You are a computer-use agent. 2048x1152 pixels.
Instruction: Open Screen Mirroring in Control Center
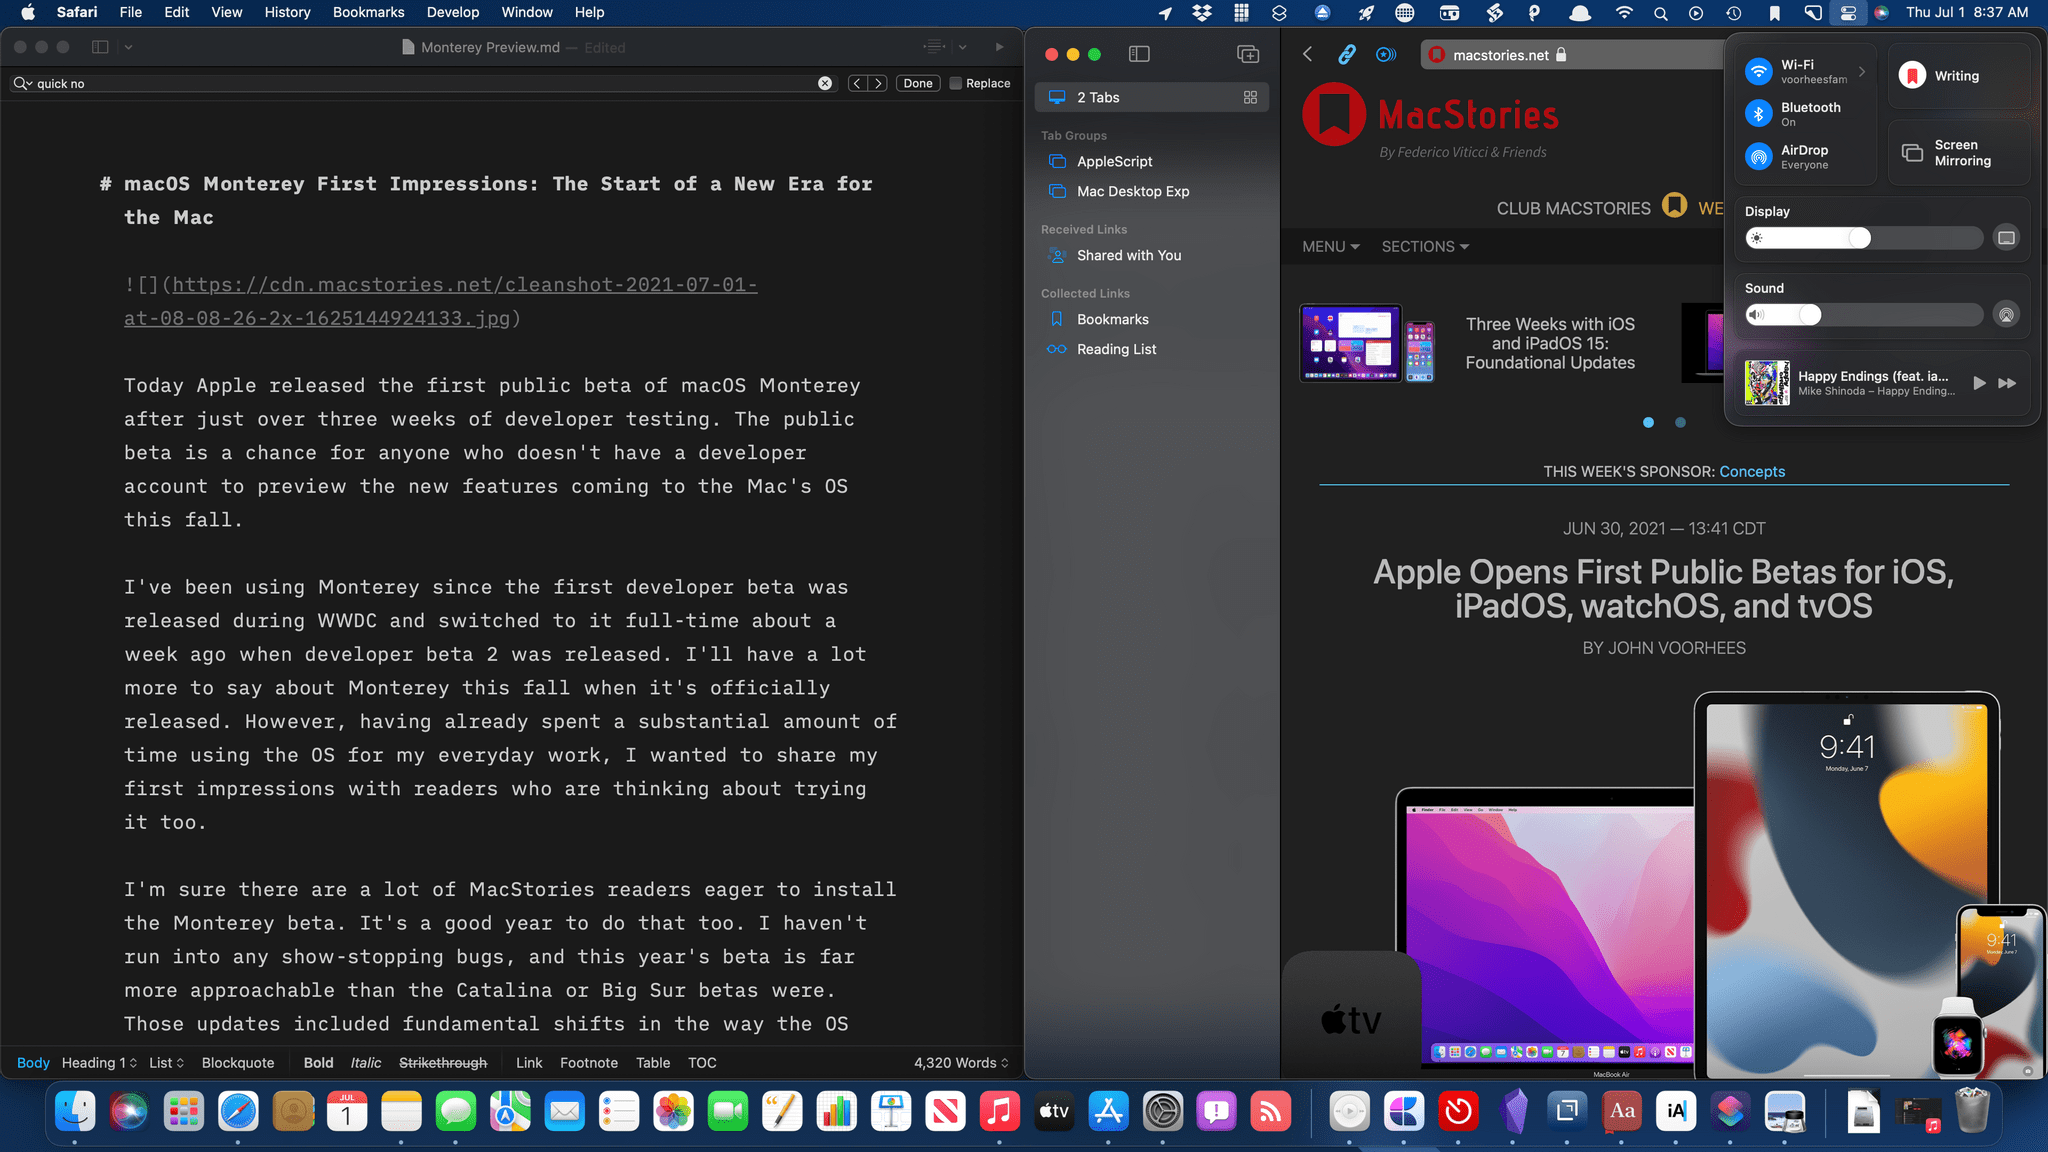point(1958,153)
